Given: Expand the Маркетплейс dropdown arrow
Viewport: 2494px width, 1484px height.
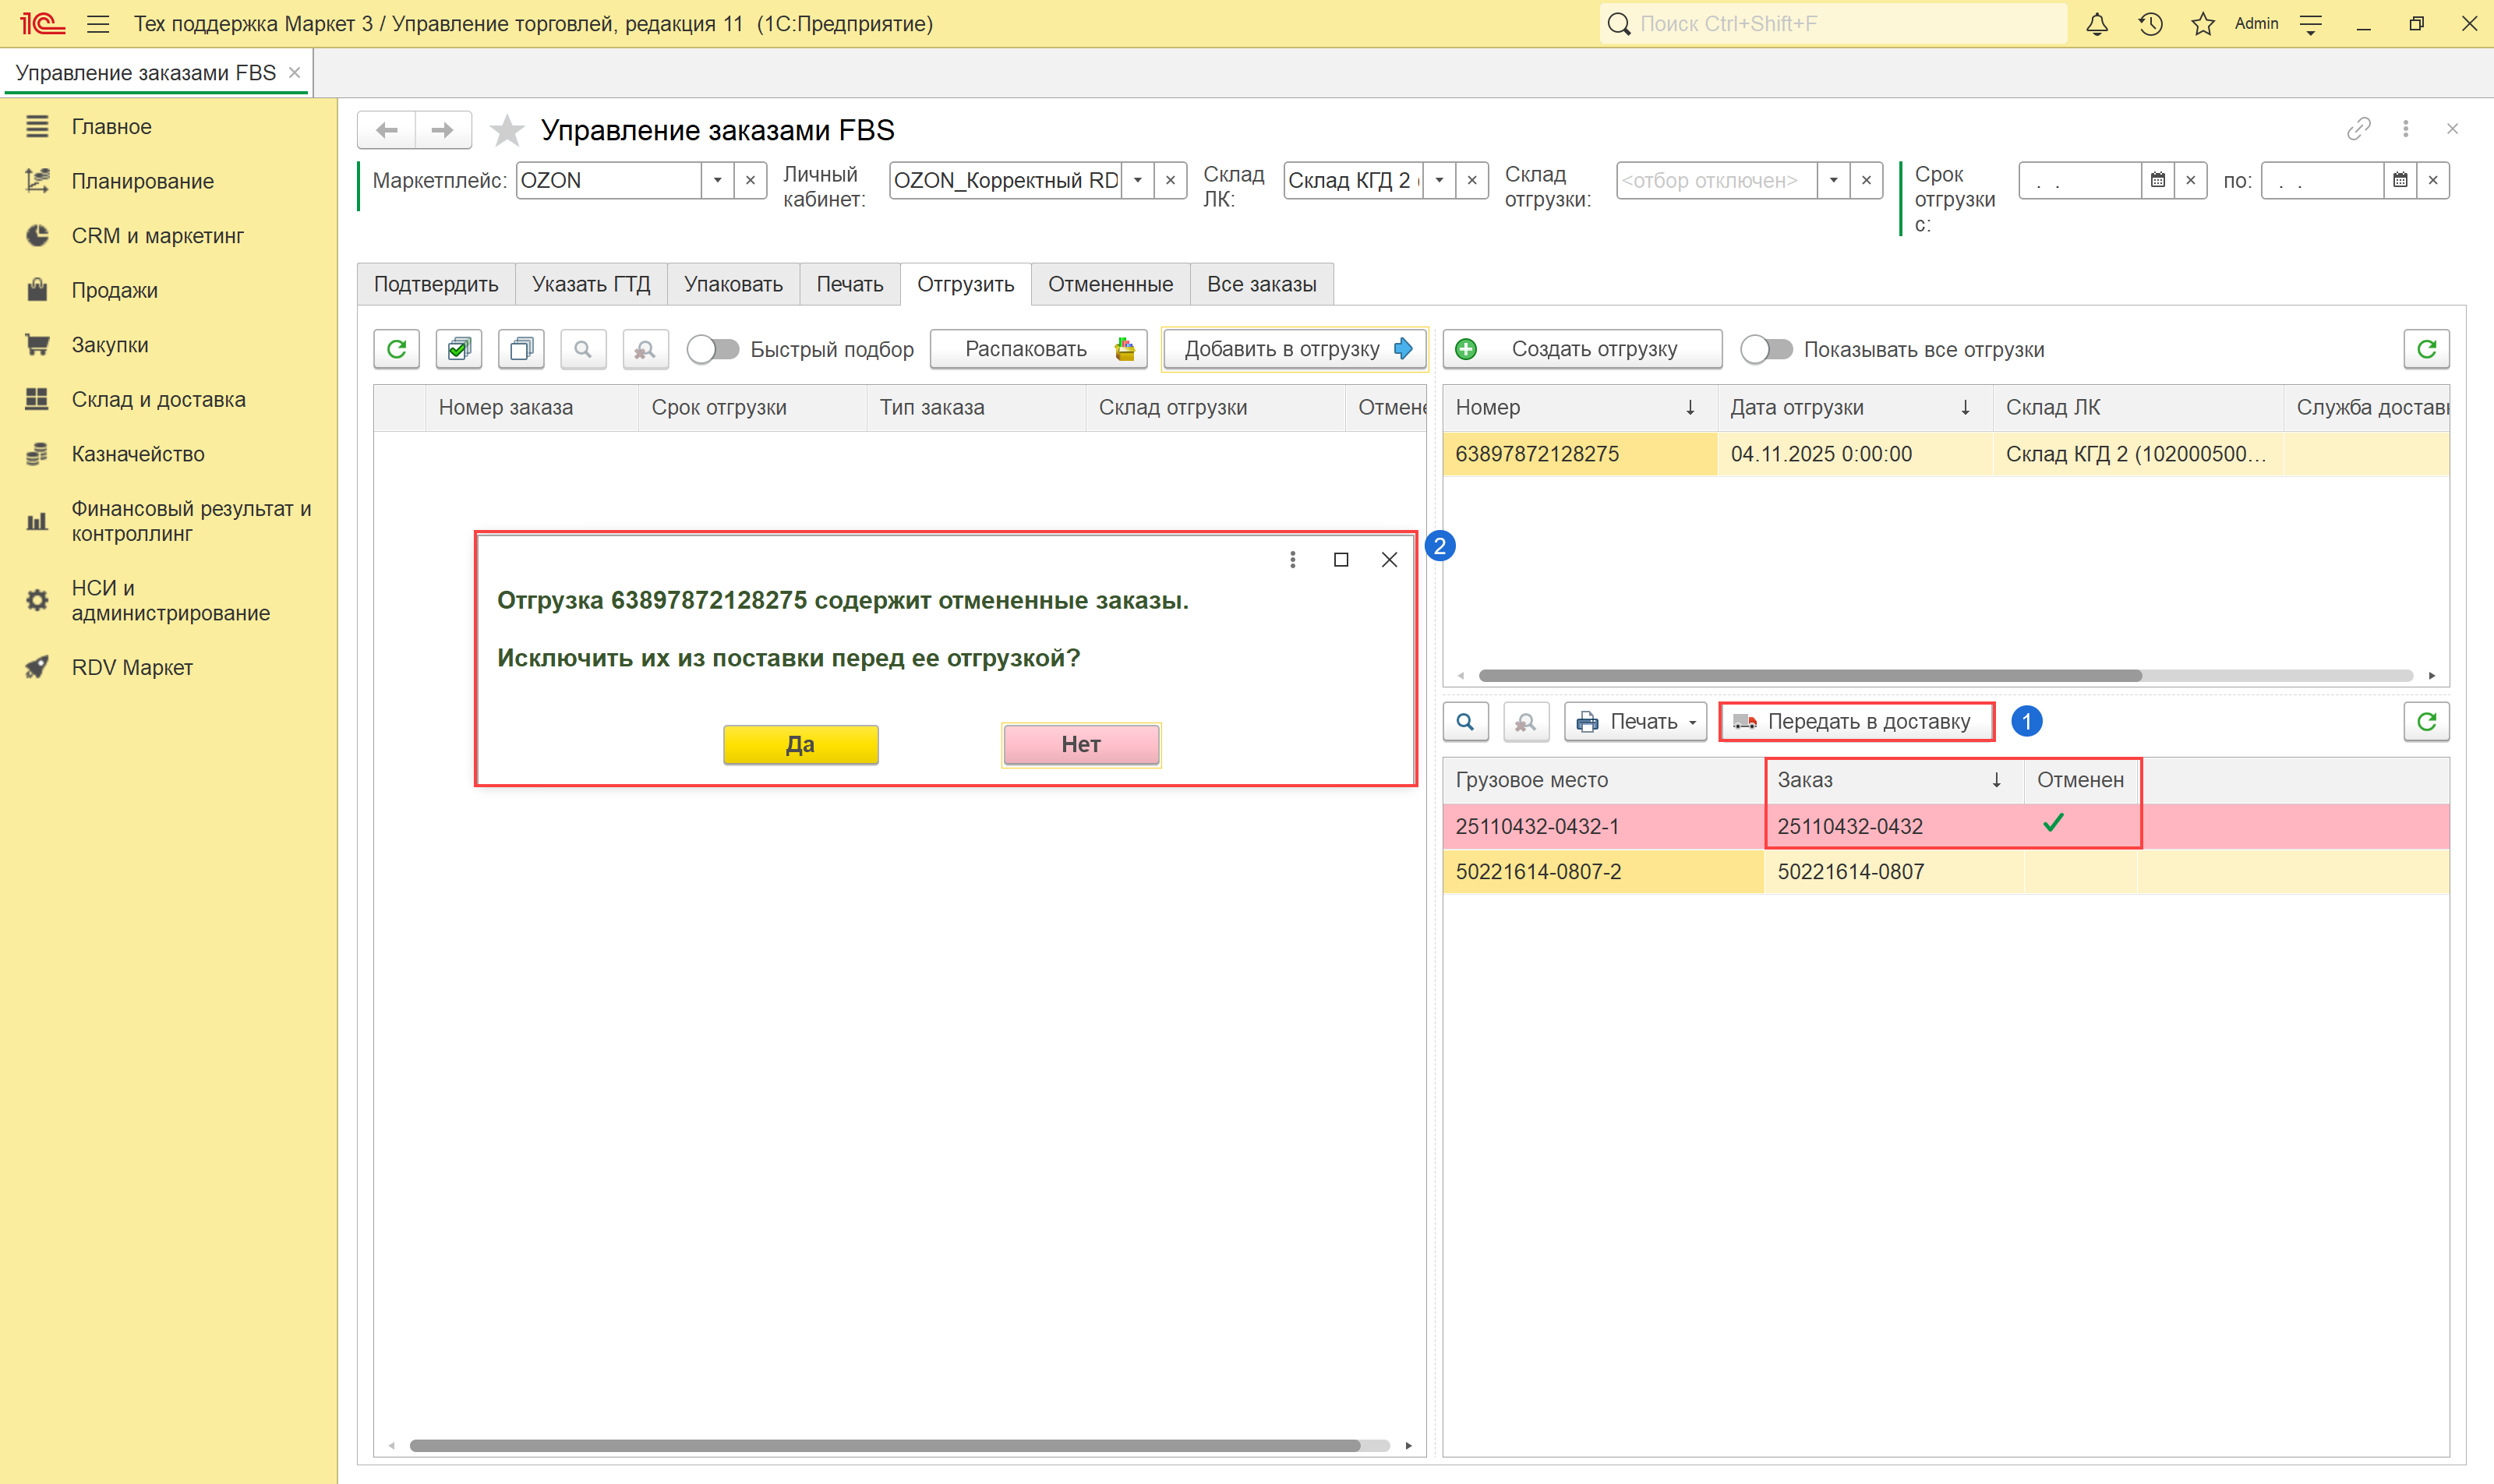Looking at the screenshot, I should pos(717,181).
